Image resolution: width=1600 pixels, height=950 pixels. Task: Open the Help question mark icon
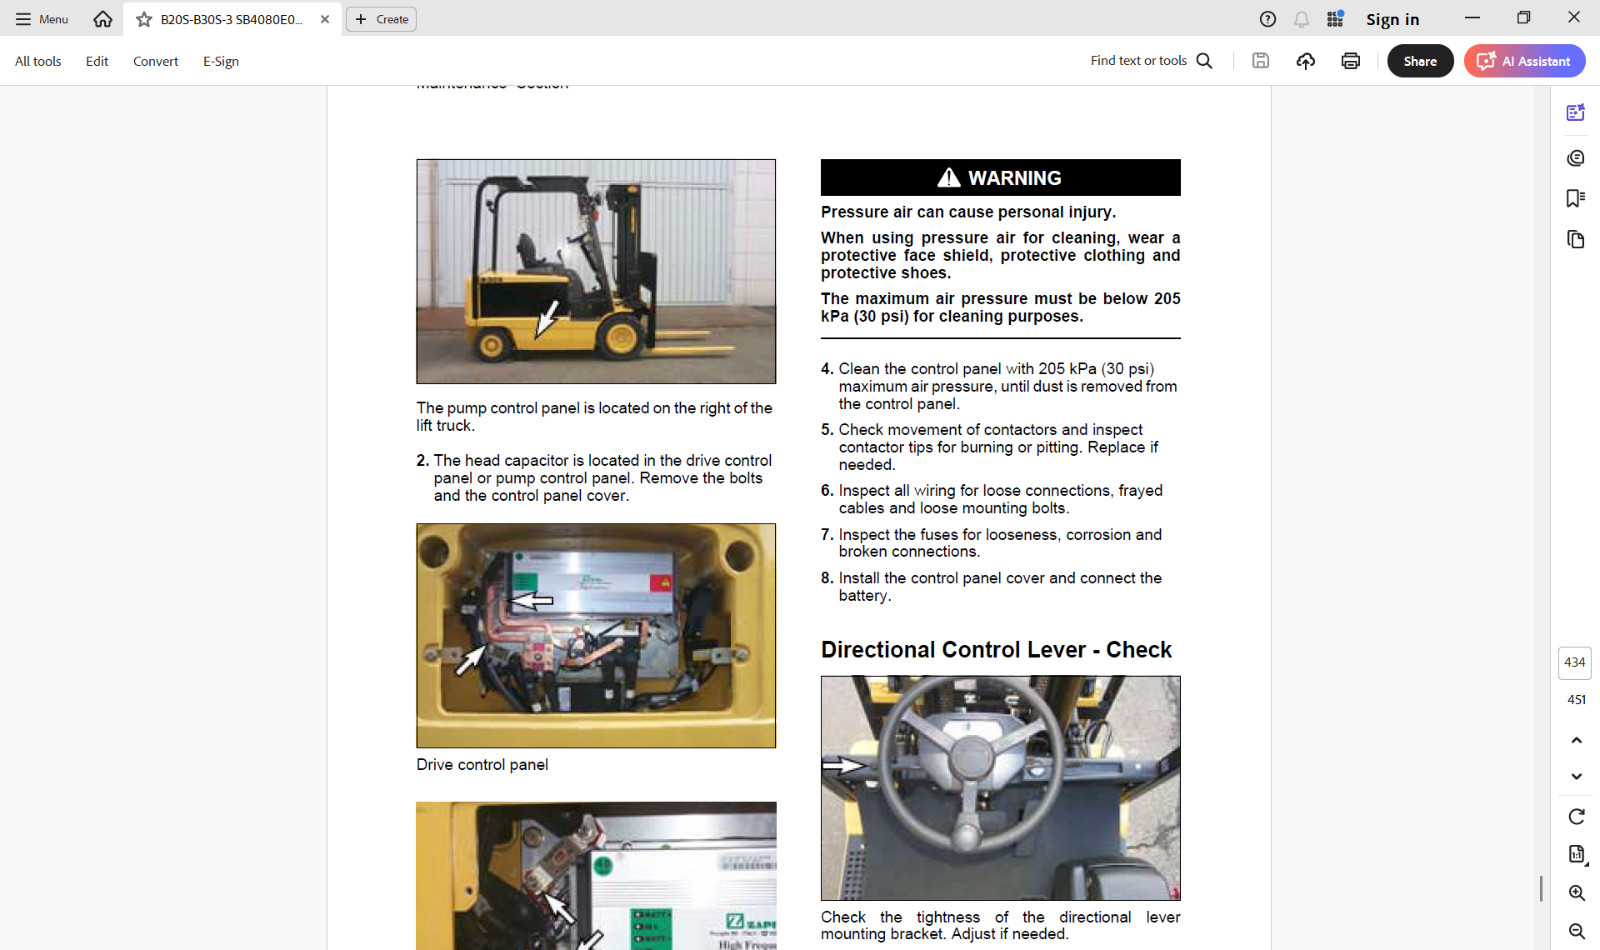1268,19
